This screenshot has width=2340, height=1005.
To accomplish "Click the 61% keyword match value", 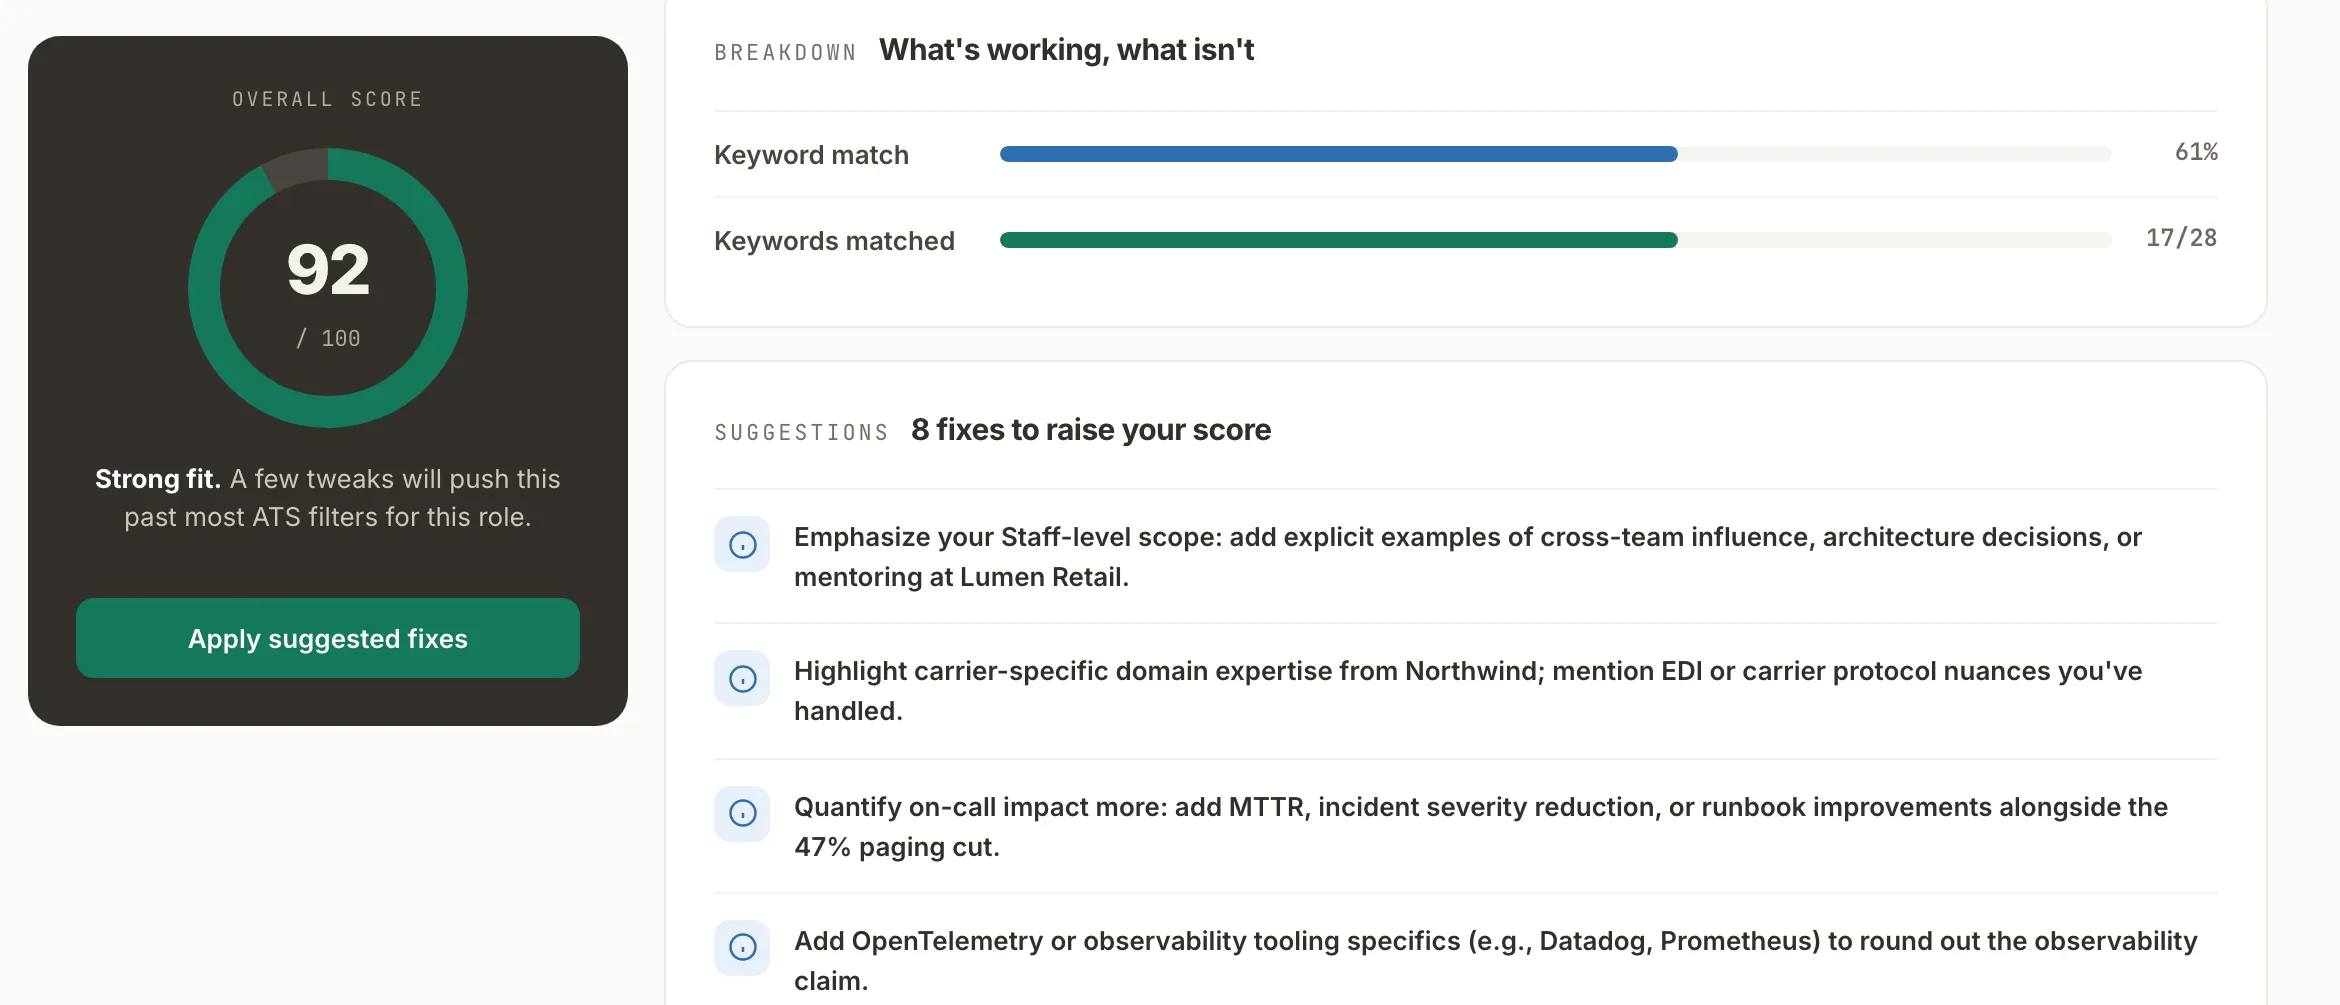I will click(2196, 152).
